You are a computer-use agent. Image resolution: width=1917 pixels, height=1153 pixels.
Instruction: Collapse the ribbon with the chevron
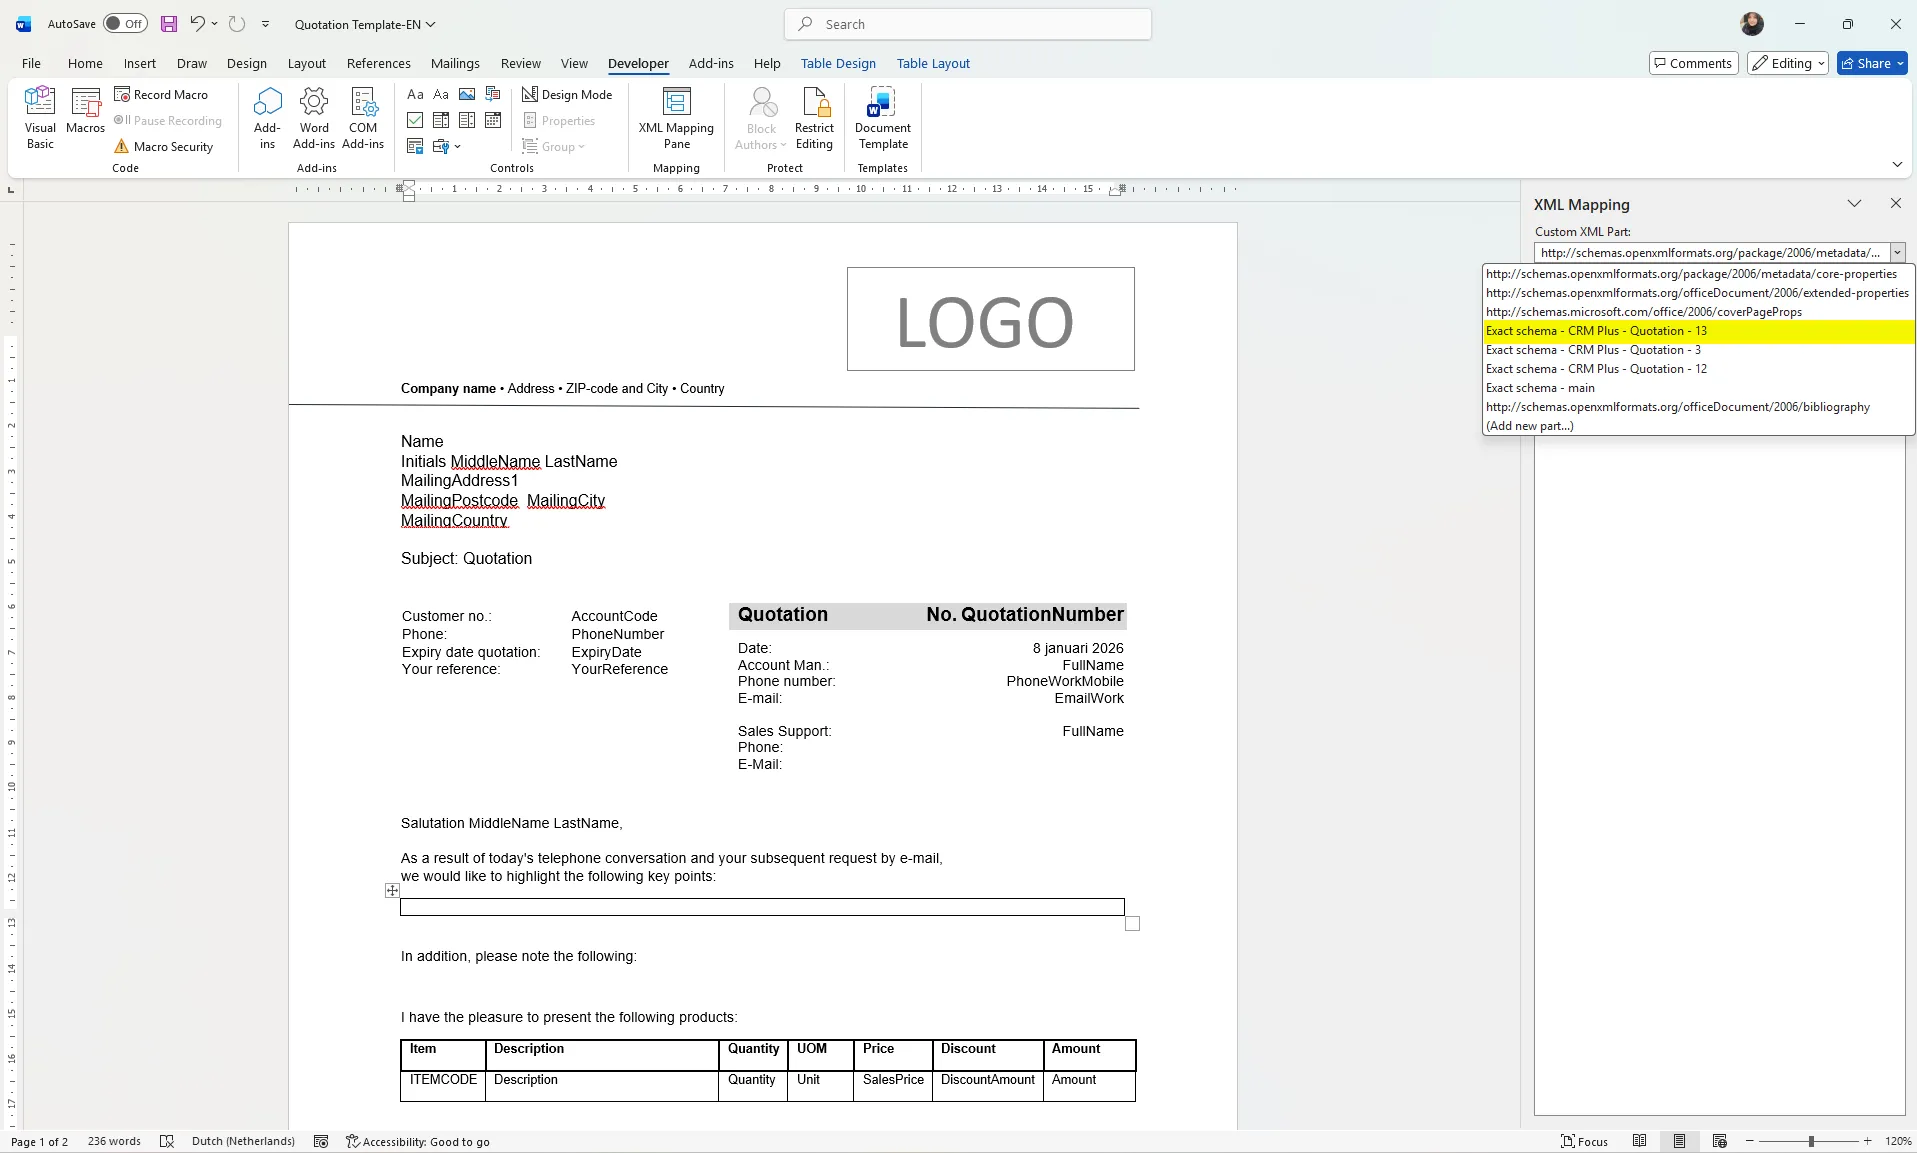1897,164
